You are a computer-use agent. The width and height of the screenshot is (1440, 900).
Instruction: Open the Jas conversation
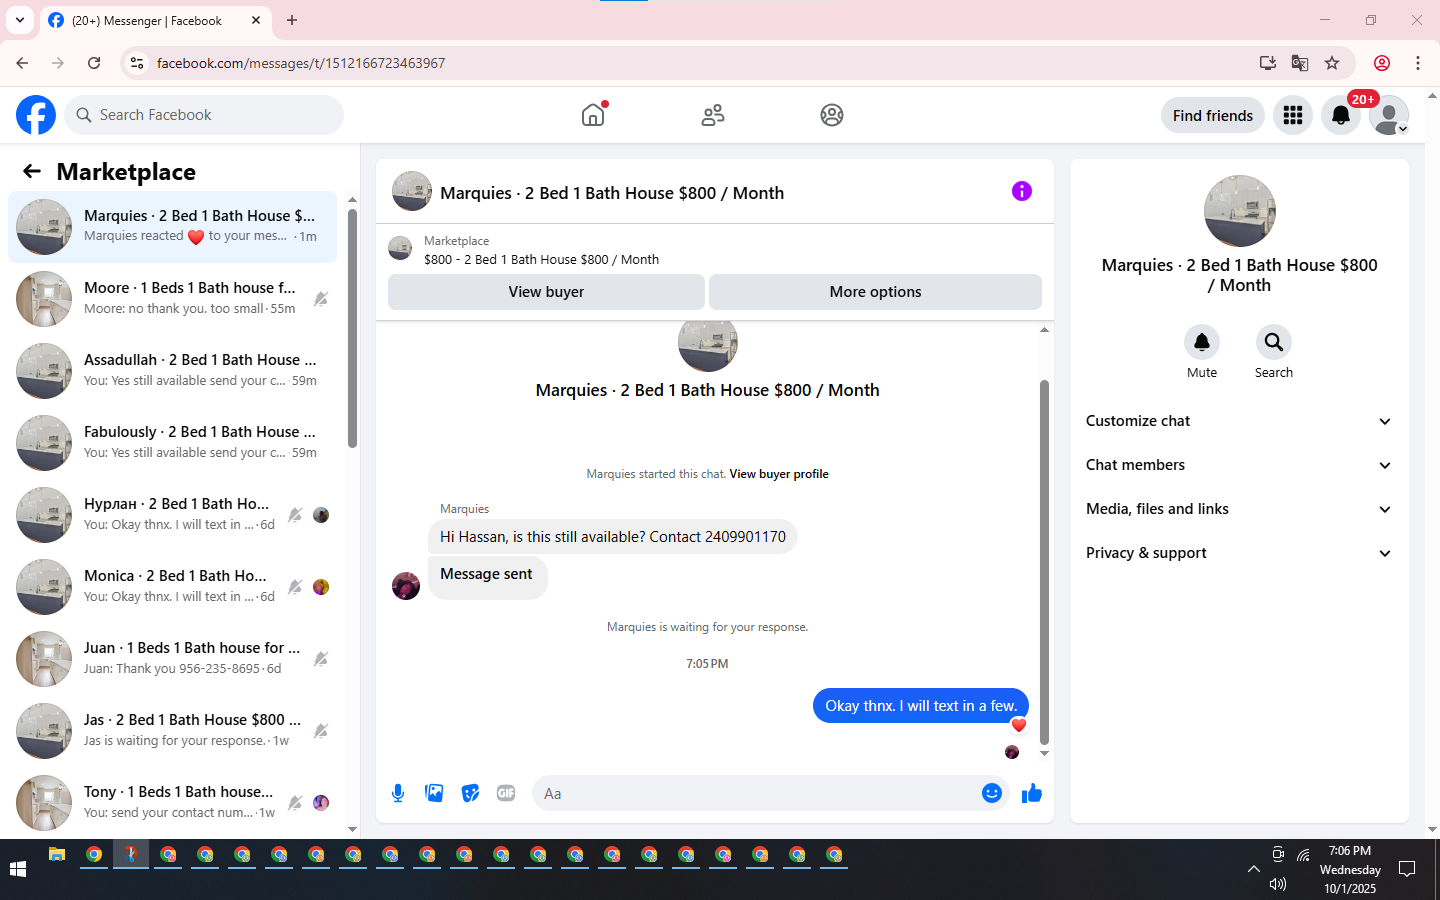click(172, 731)
